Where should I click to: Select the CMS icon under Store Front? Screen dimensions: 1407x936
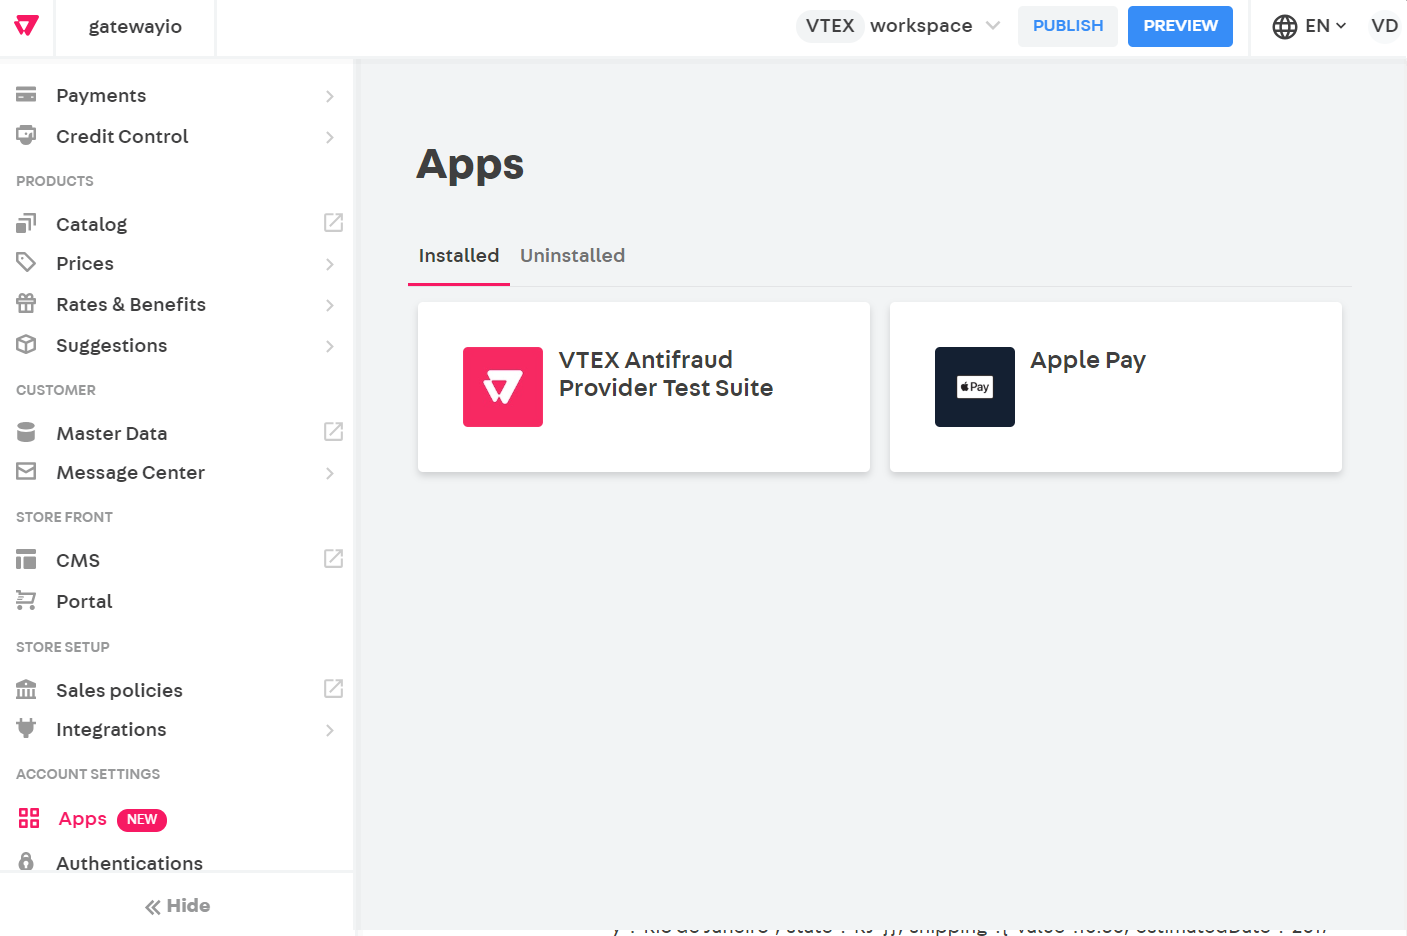coord(27,560)
